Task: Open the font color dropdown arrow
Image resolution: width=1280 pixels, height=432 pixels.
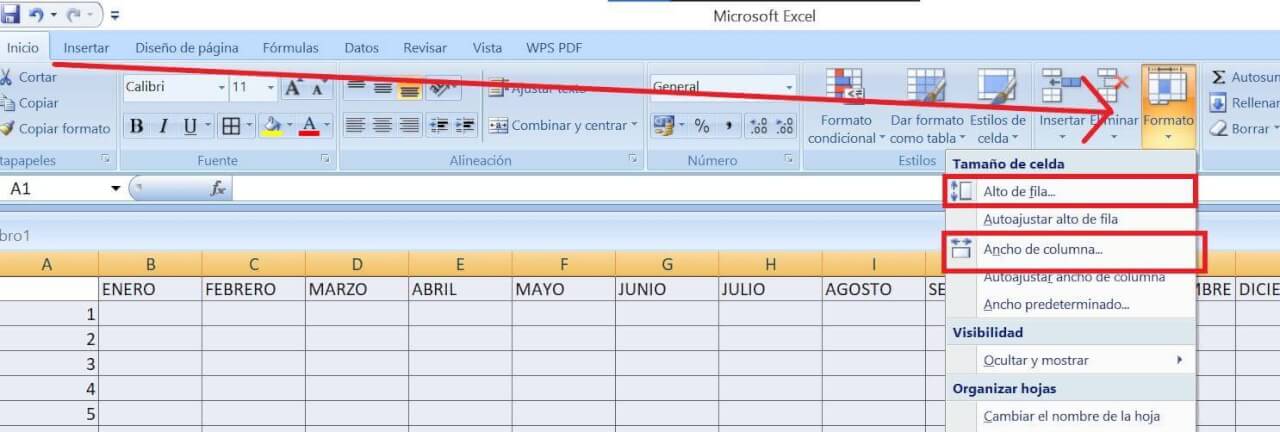Action: tap(327, 126)
